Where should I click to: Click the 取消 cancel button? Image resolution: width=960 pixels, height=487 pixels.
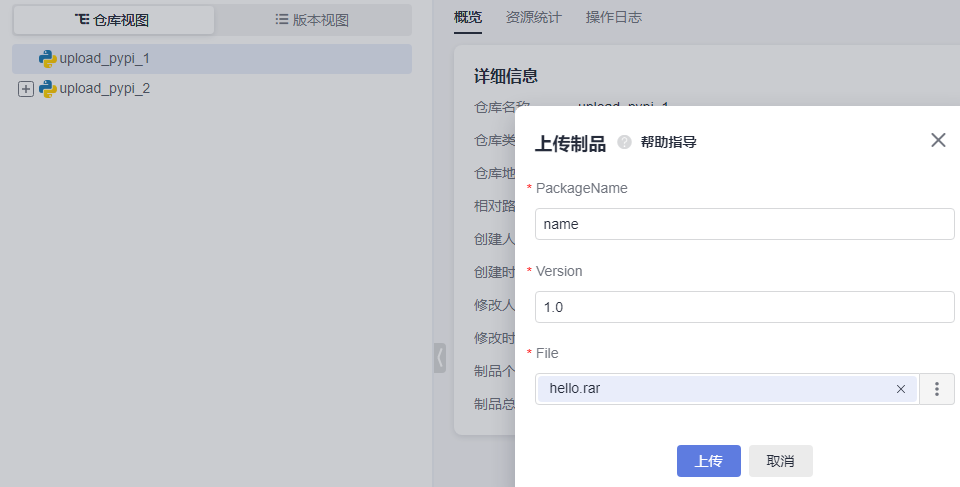click(x=780, y=461)
